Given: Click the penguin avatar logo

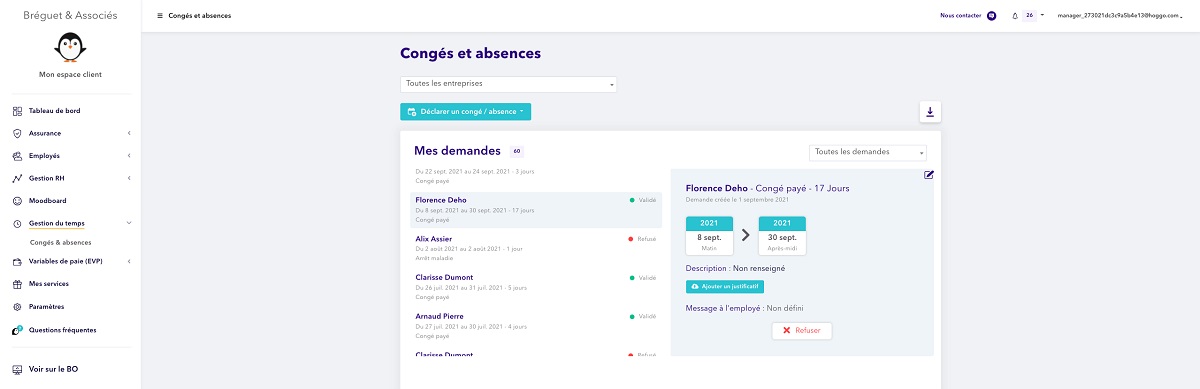Looking at the screenshot, I should (70, 48).
